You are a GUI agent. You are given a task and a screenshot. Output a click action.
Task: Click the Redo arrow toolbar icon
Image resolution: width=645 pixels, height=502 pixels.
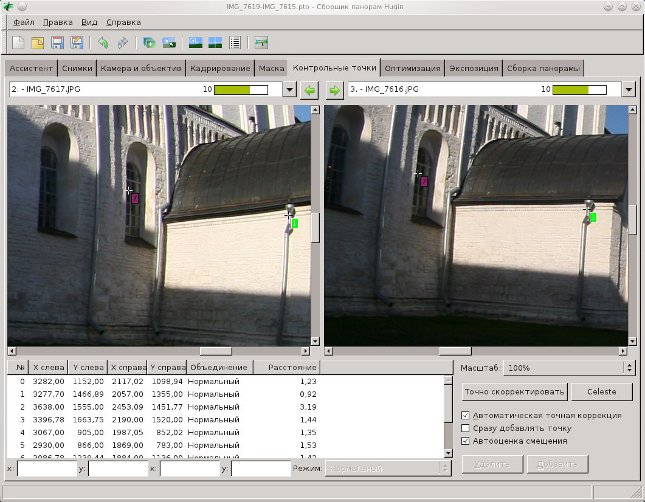coord(123,42)
